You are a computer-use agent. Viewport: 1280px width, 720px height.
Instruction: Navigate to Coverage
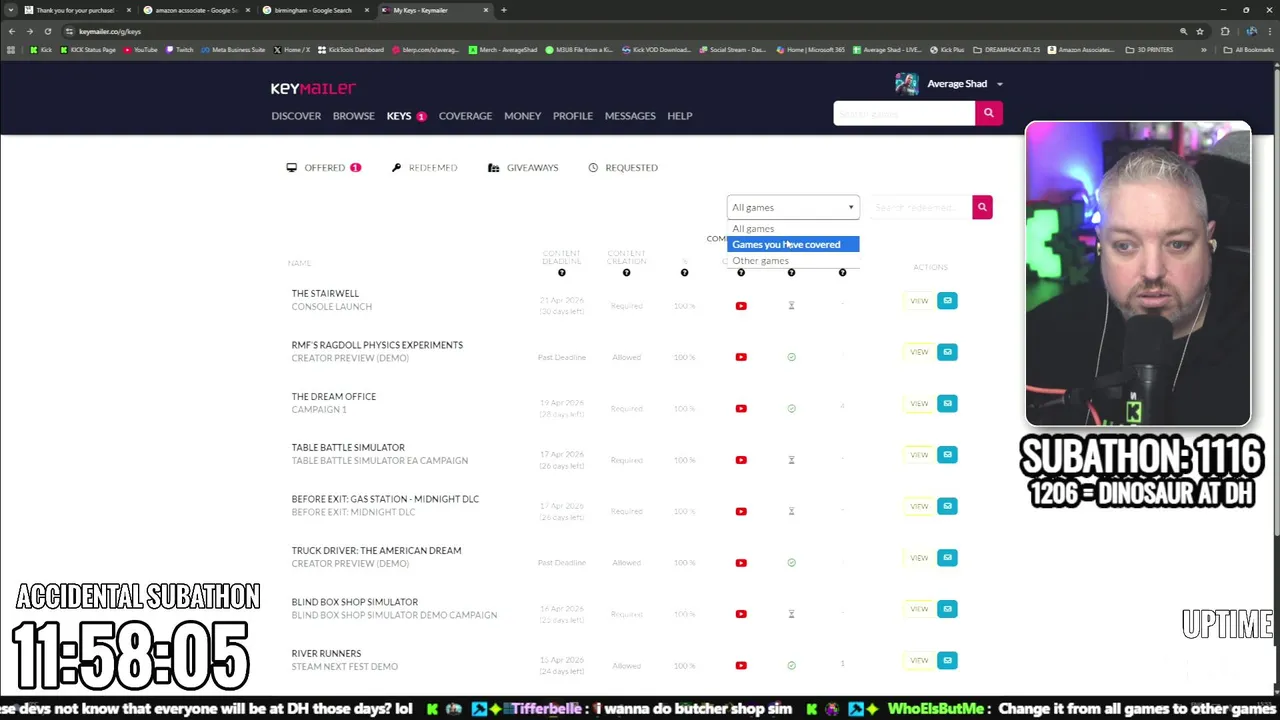pyautogui.click(x=465, y=116)
